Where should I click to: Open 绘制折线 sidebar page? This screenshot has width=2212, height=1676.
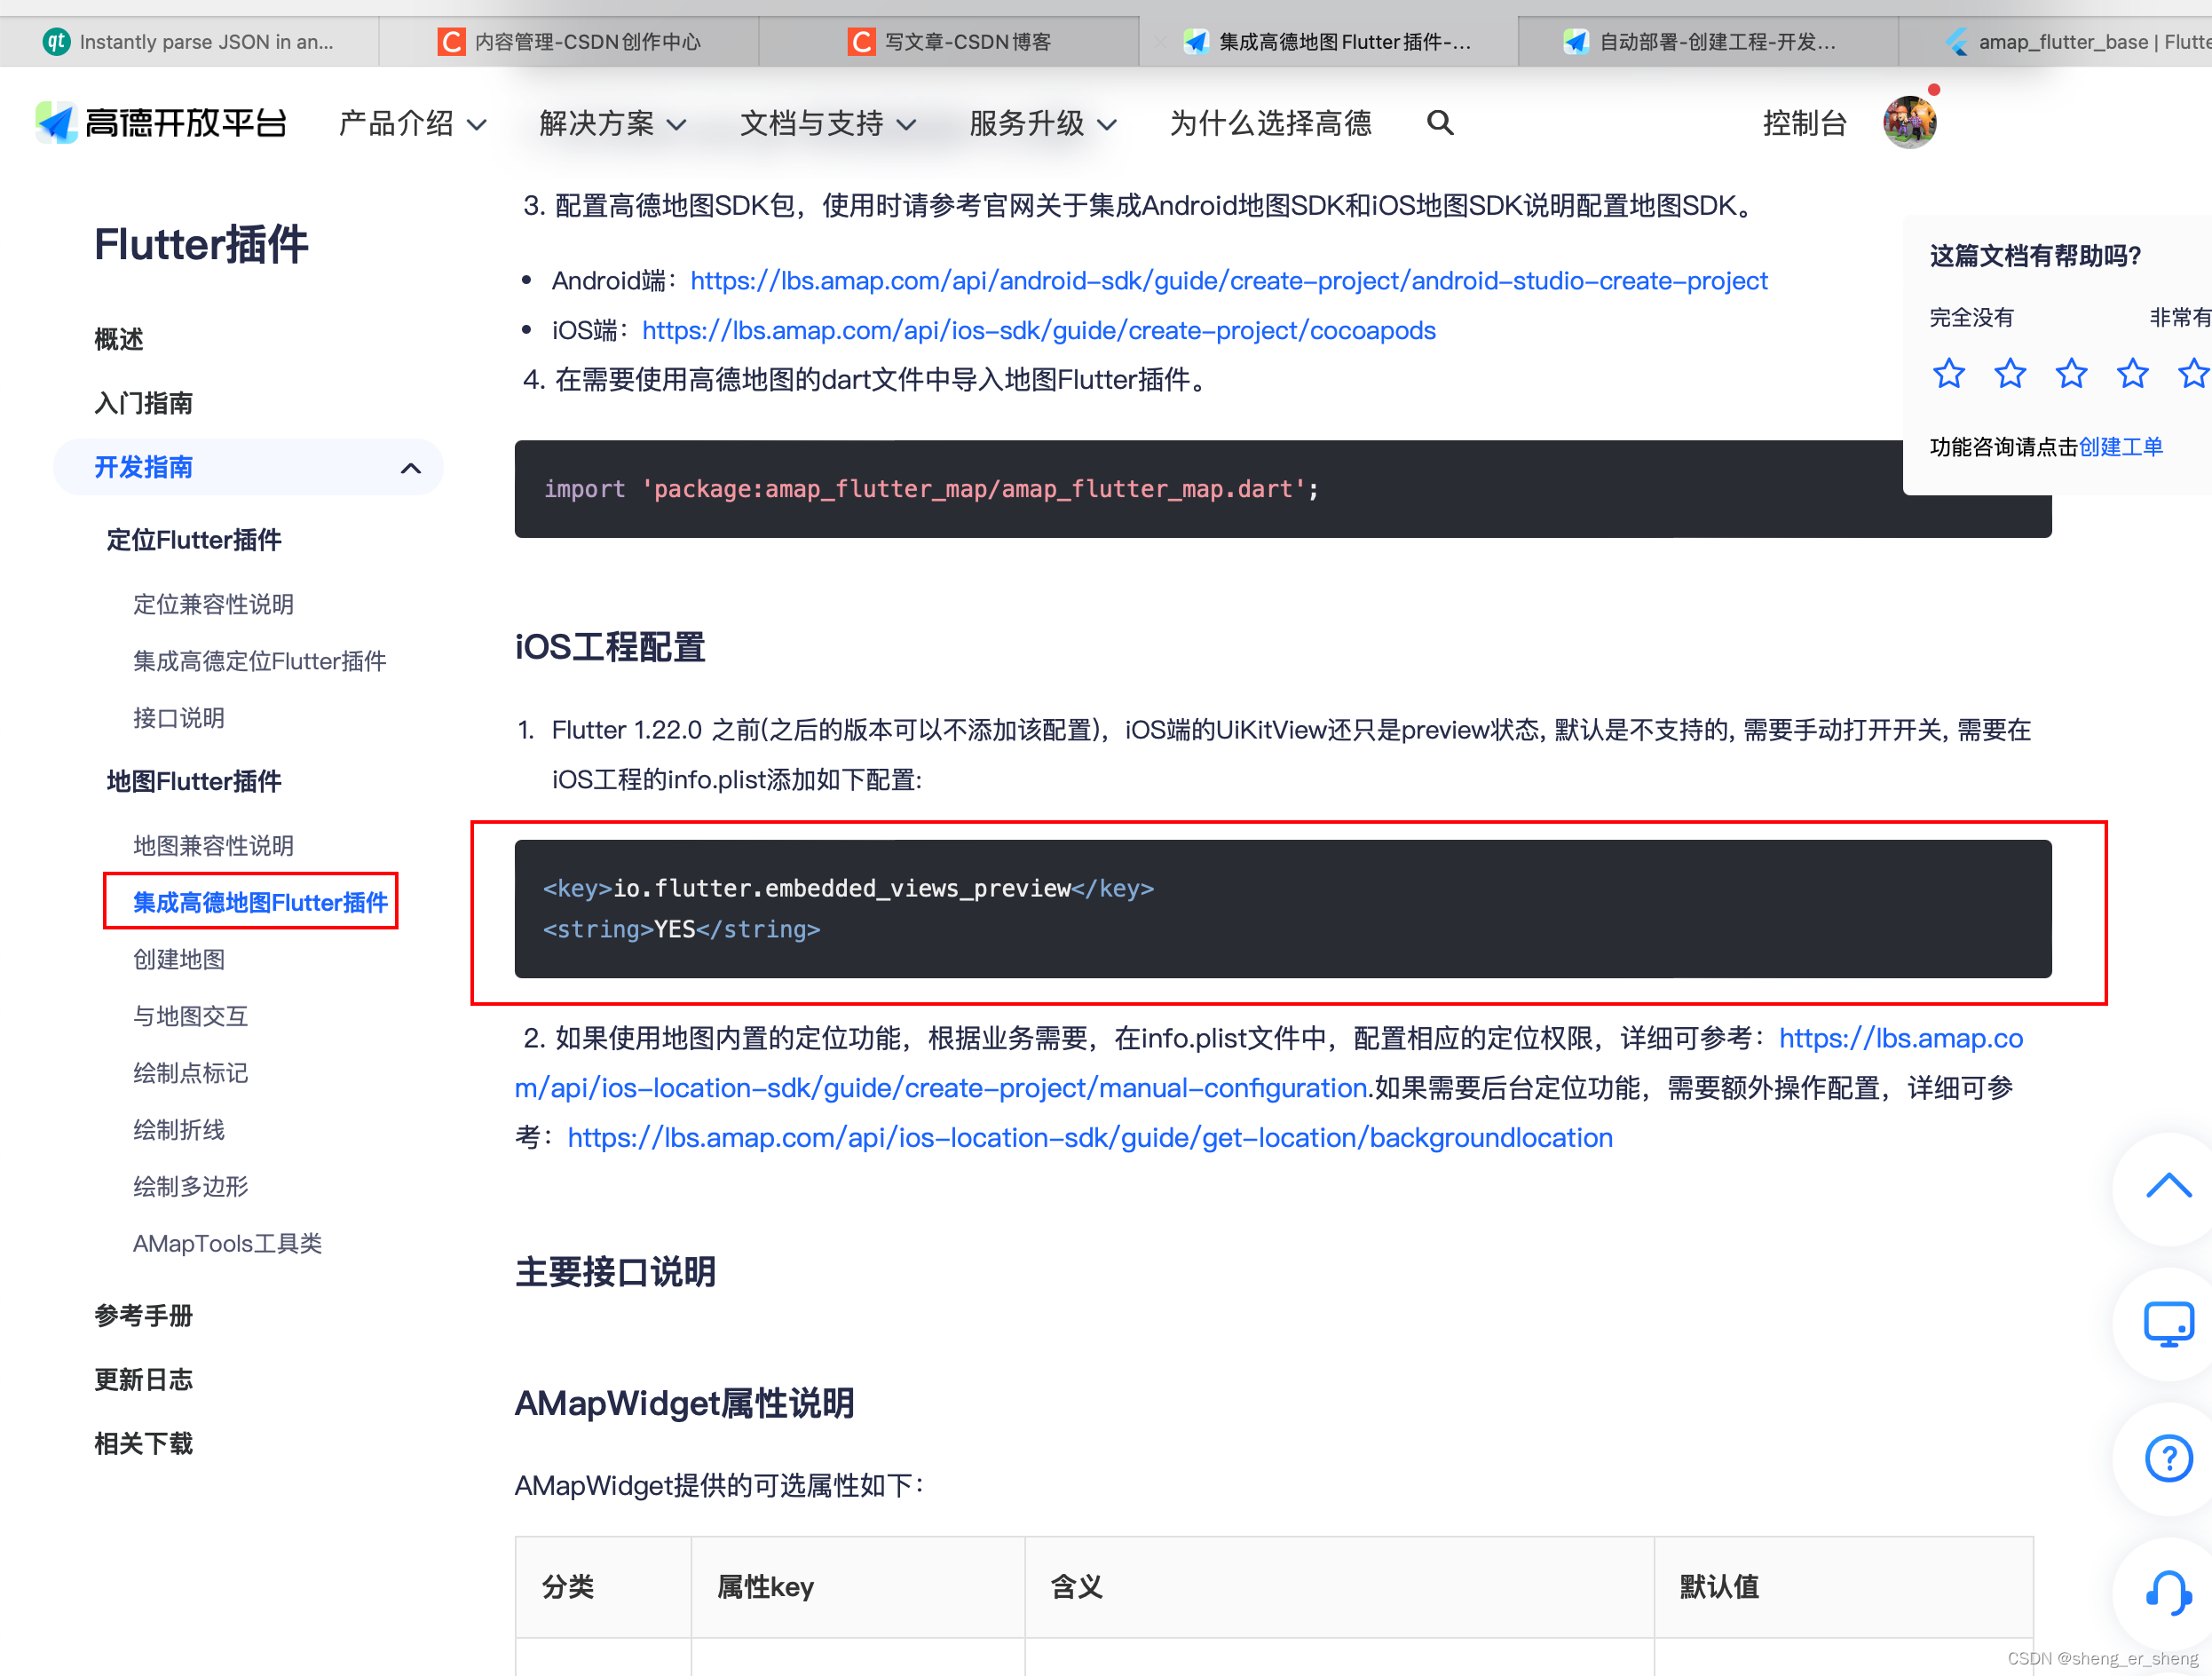click(x=179, y=1130)
